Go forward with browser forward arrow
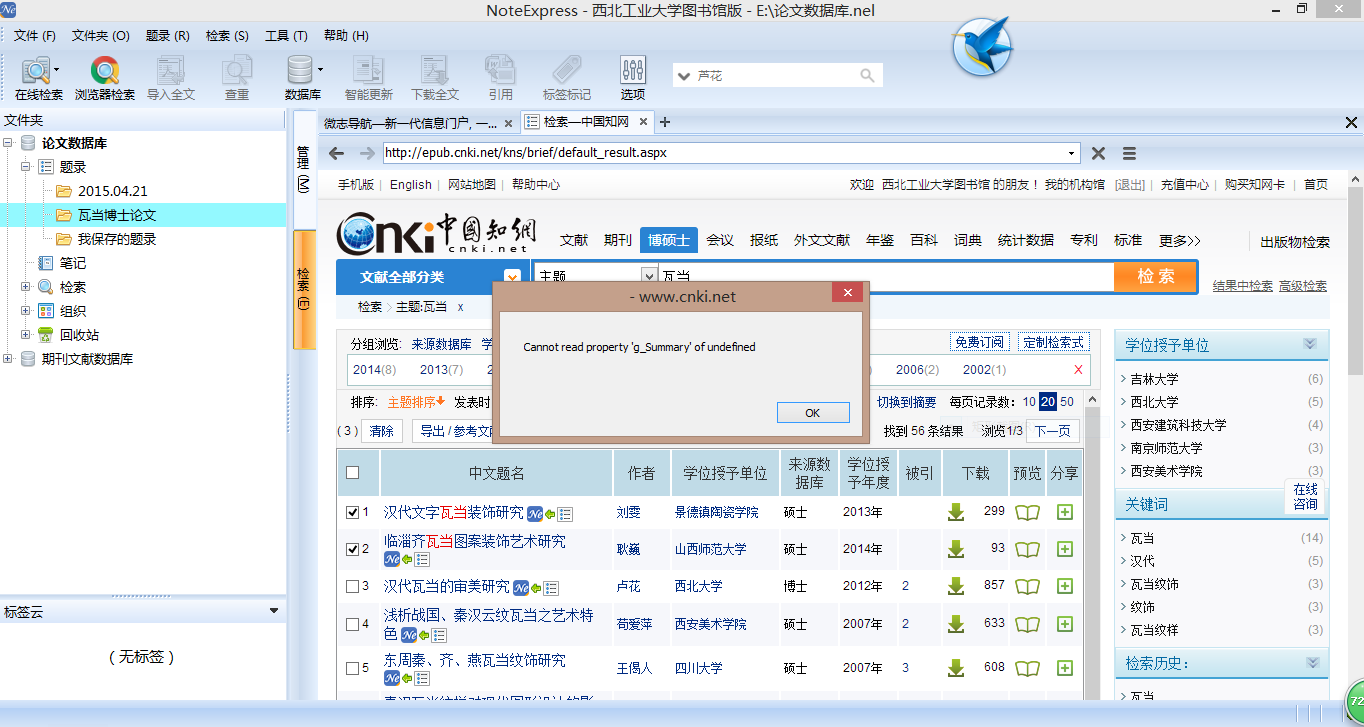The image size is (1364, 727). pyautogui.click(x=367, y=153)
